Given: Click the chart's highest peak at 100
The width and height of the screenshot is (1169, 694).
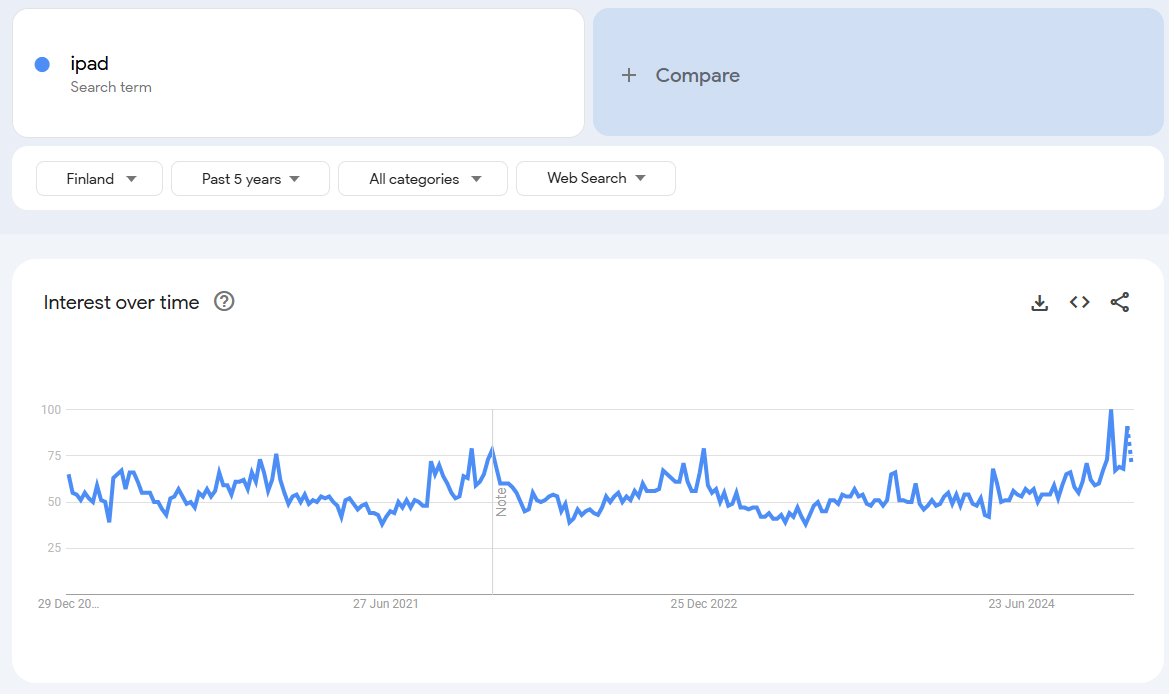Looking at the screenshot, I should click(x=1110, y=411).
